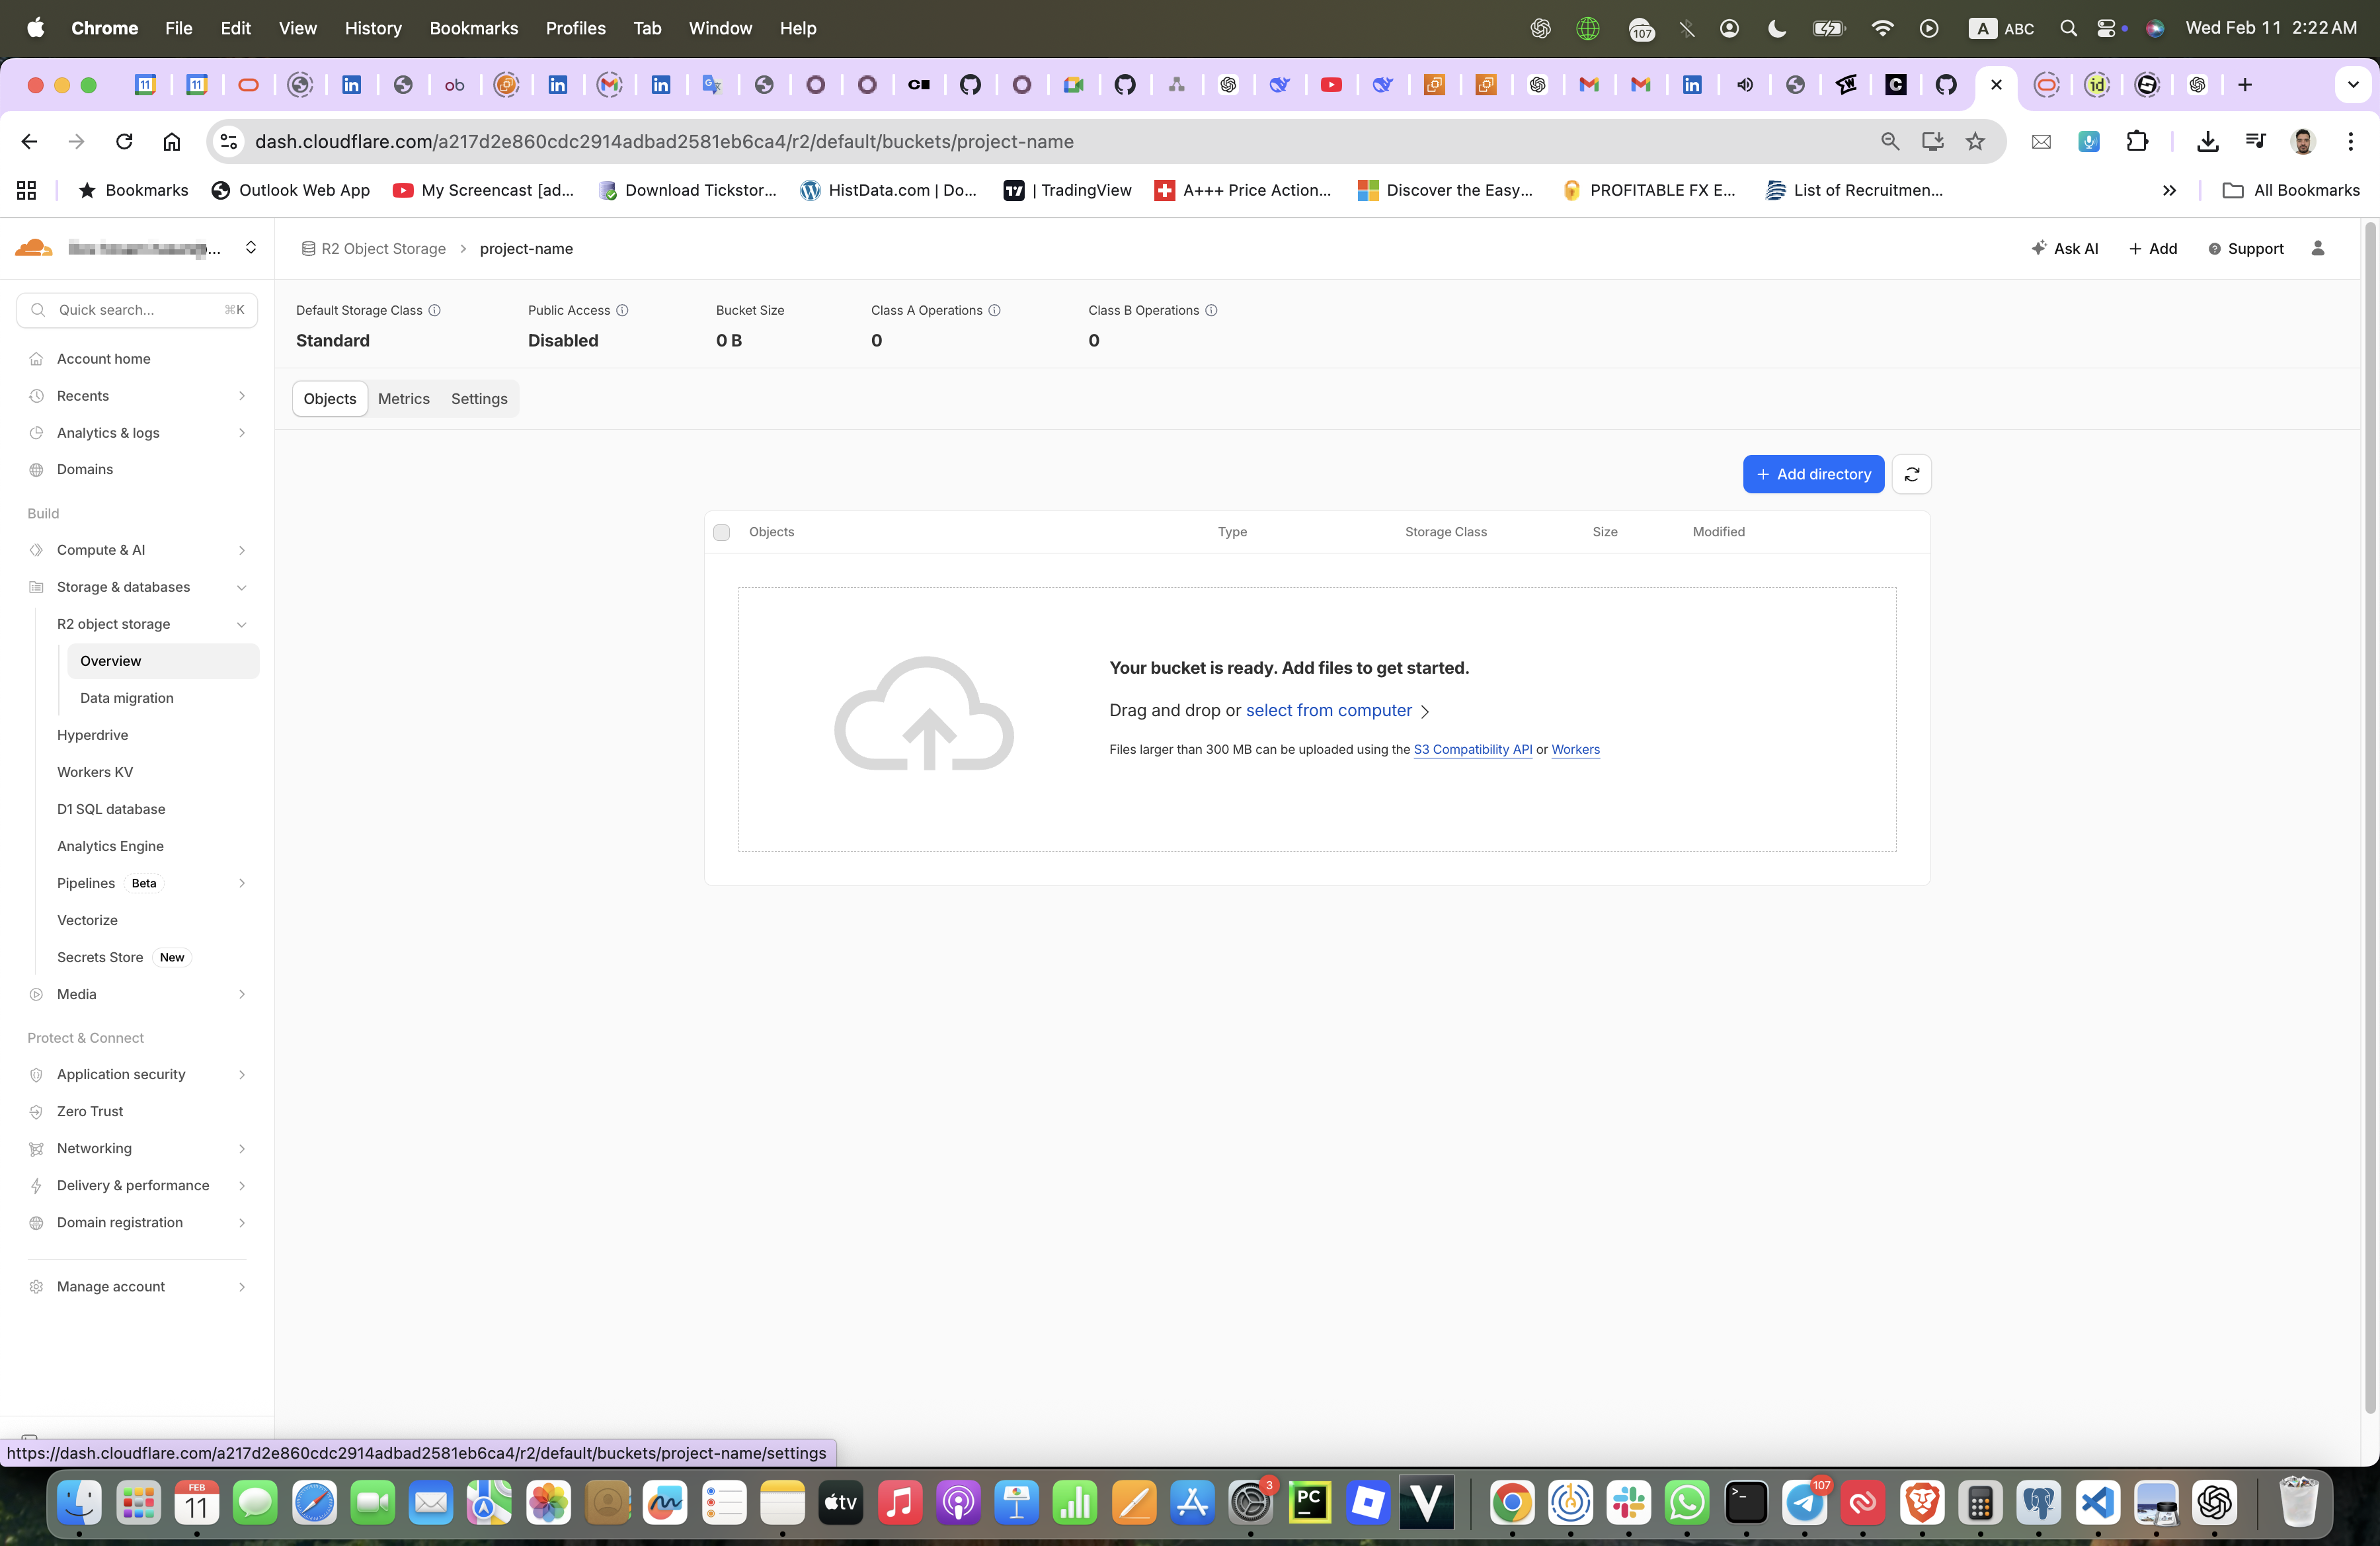This screenshot has width=2380, height=1546.
Task: Bookmark page with the star icon
Action: click(1974, 142)
